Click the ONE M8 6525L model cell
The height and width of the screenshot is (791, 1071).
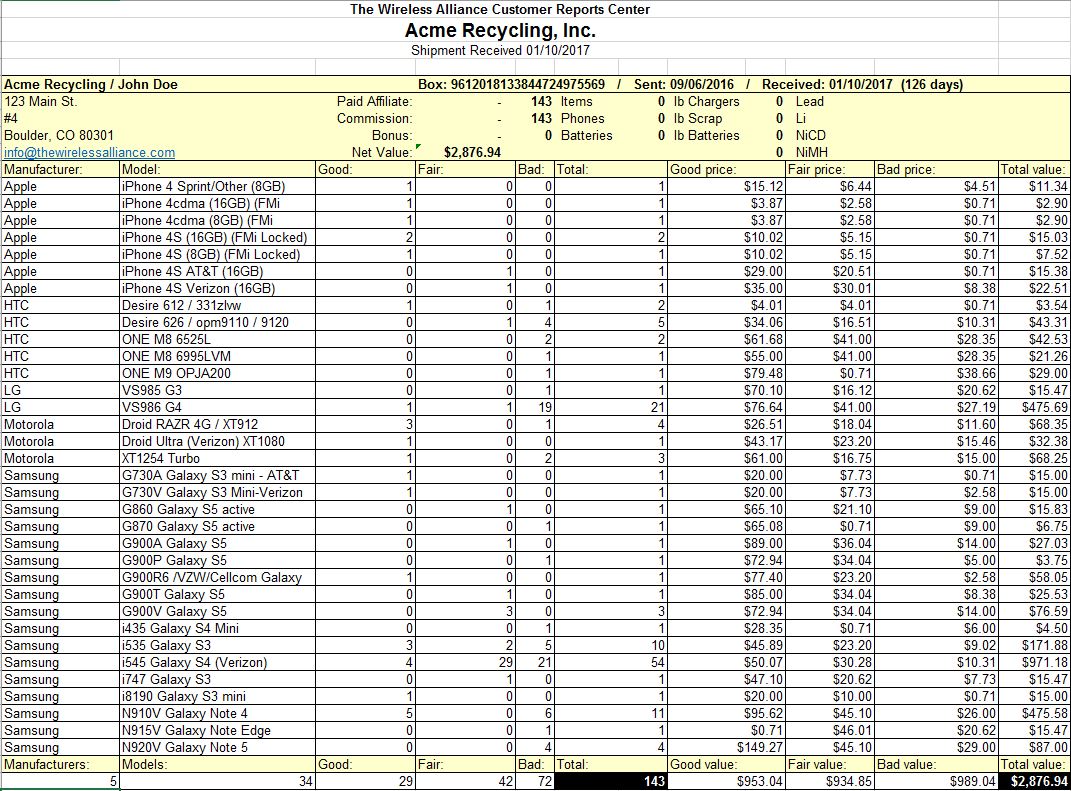[x=217, y=339]
